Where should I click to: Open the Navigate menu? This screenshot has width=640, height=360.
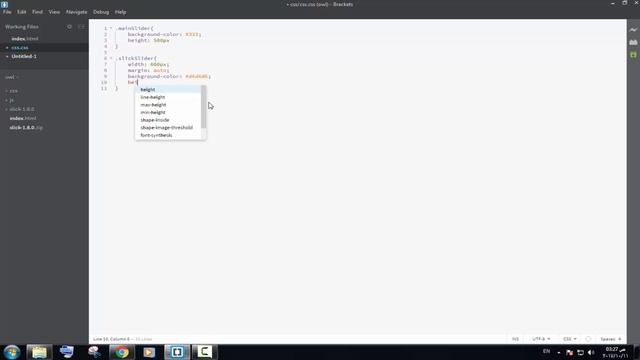point(76,12)
